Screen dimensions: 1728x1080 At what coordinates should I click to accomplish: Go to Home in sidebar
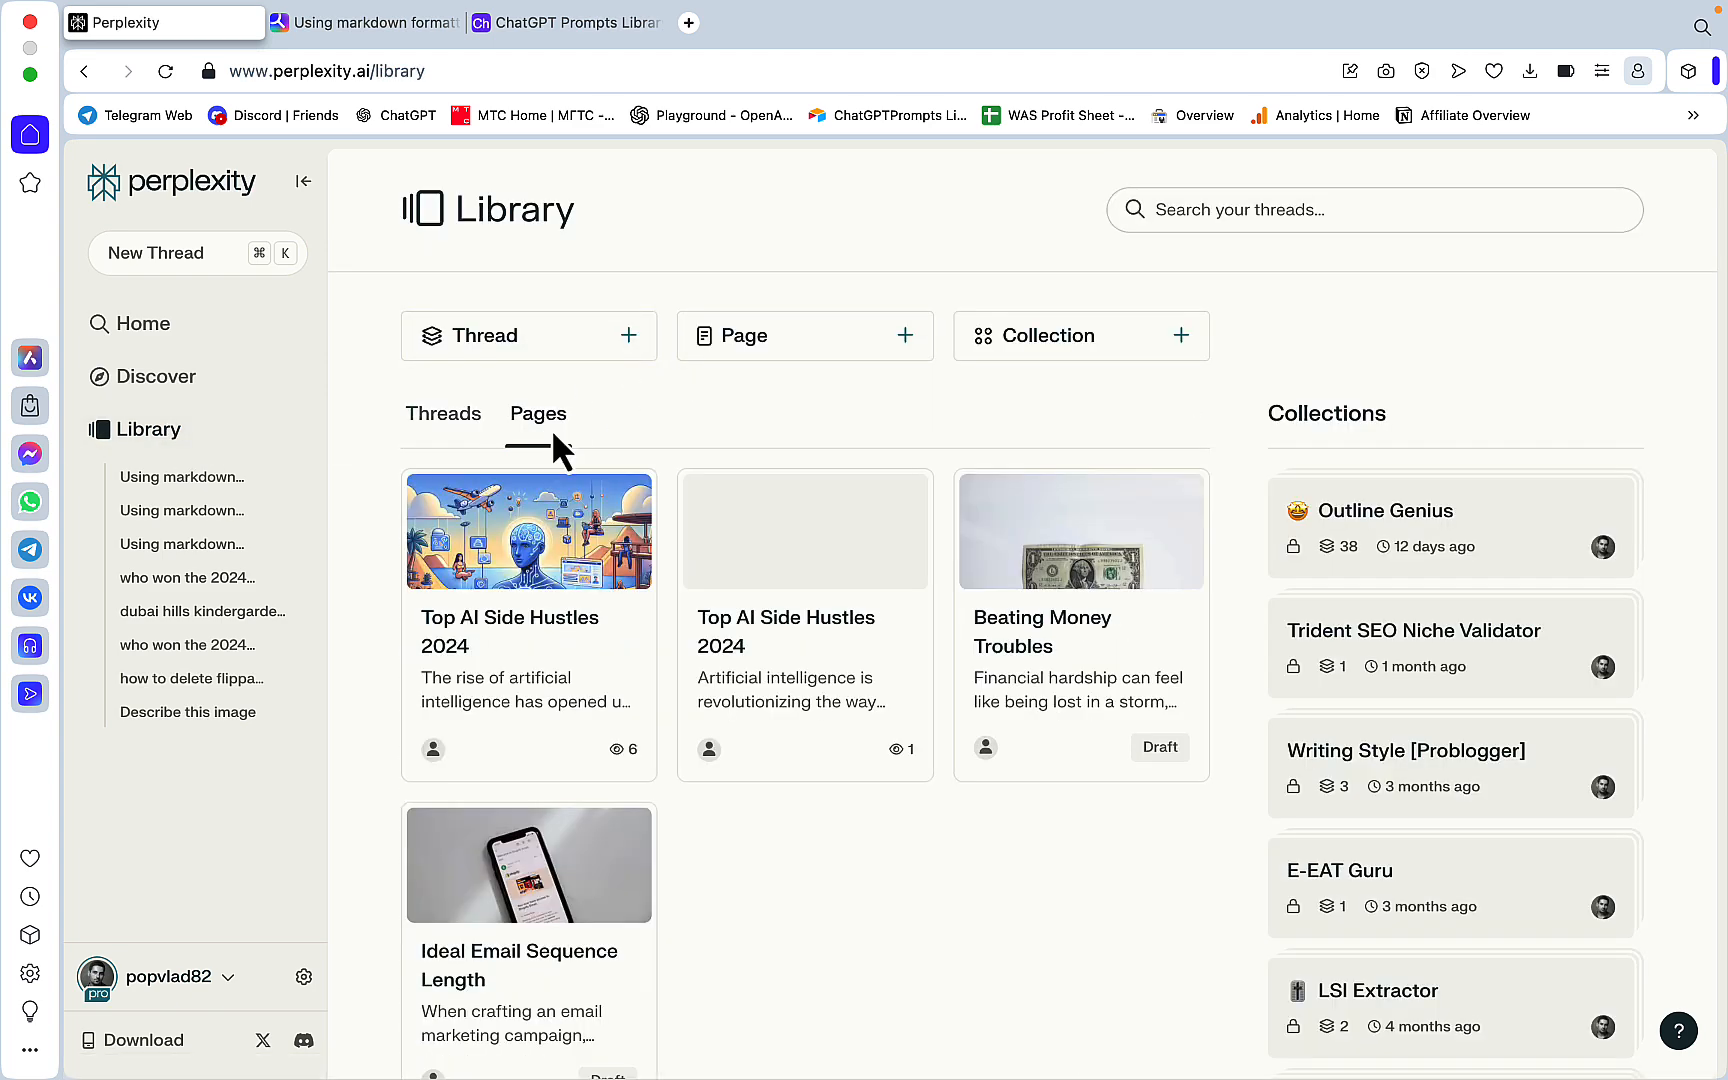(130, 323)
